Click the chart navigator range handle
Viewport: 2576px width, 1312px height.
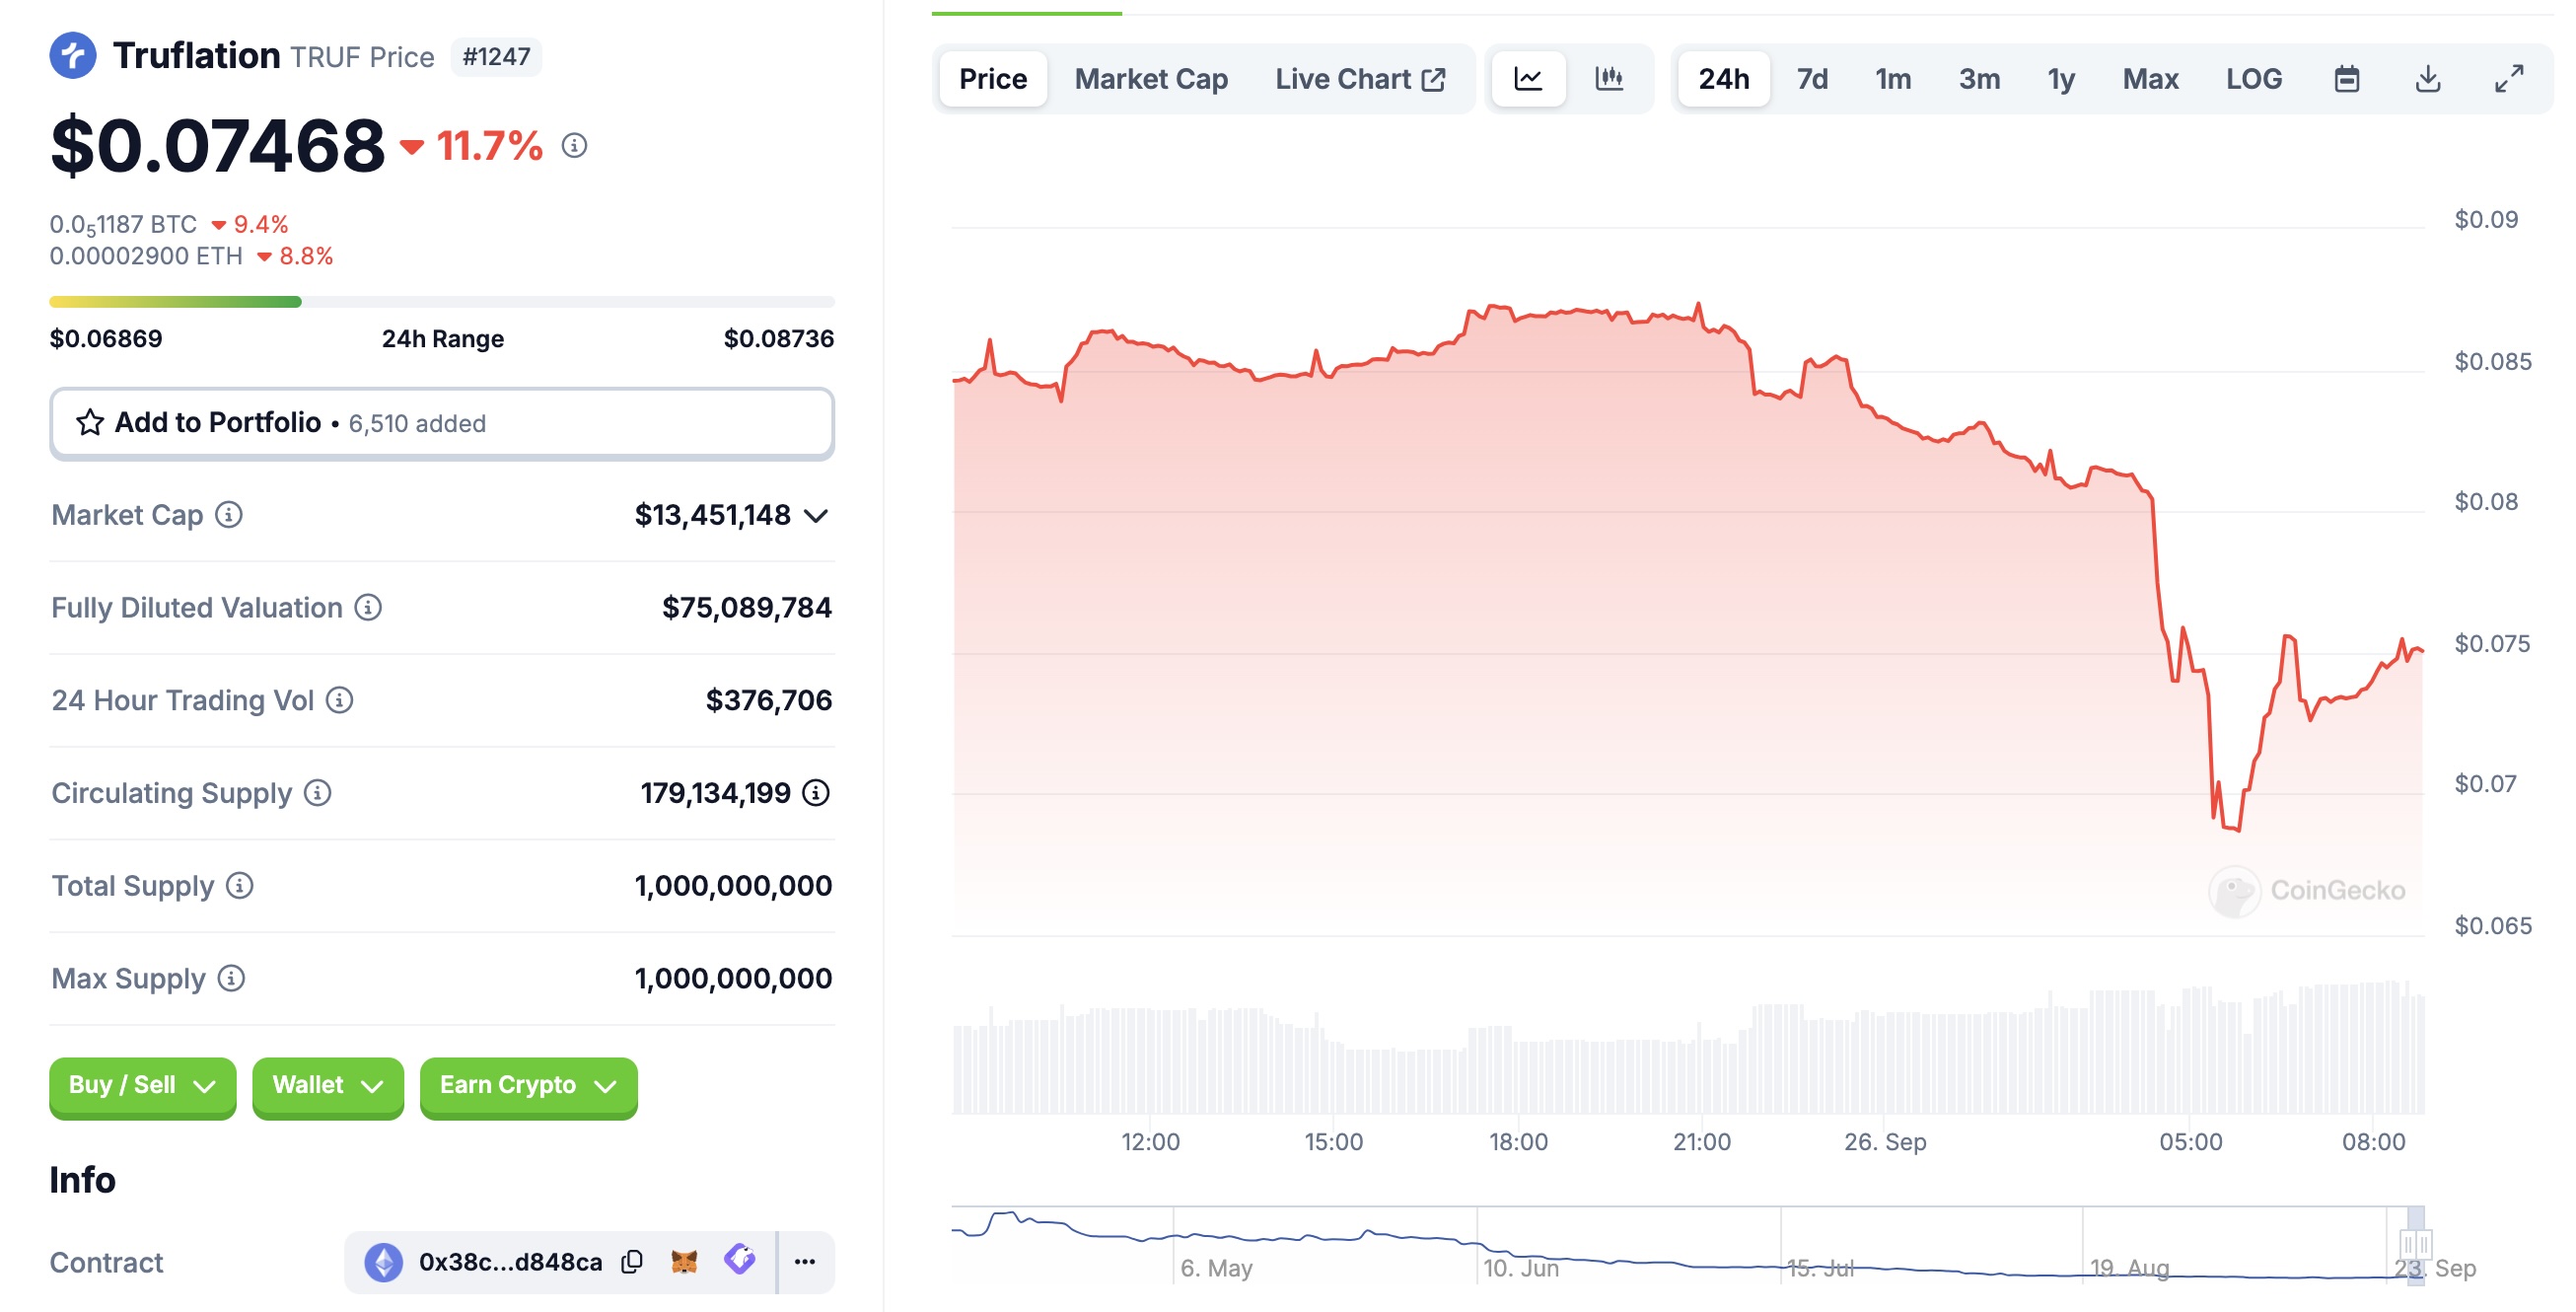[2415, 1244]
